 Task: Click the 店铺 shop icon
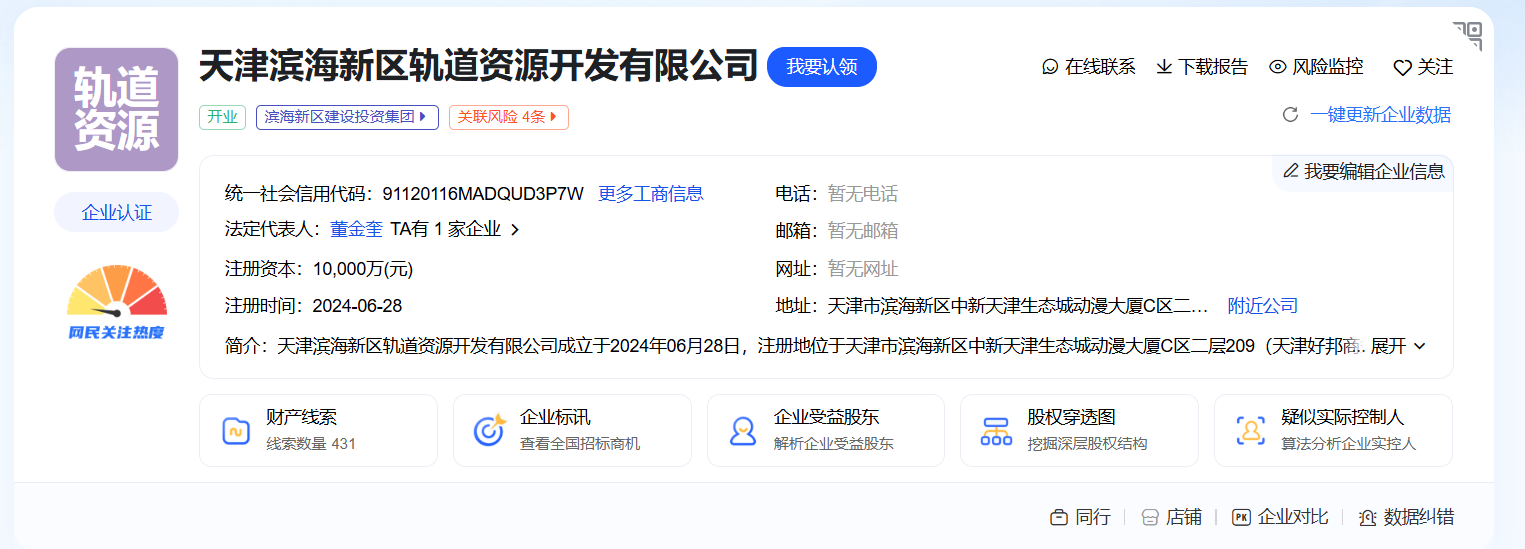[x=1150, y=517]
